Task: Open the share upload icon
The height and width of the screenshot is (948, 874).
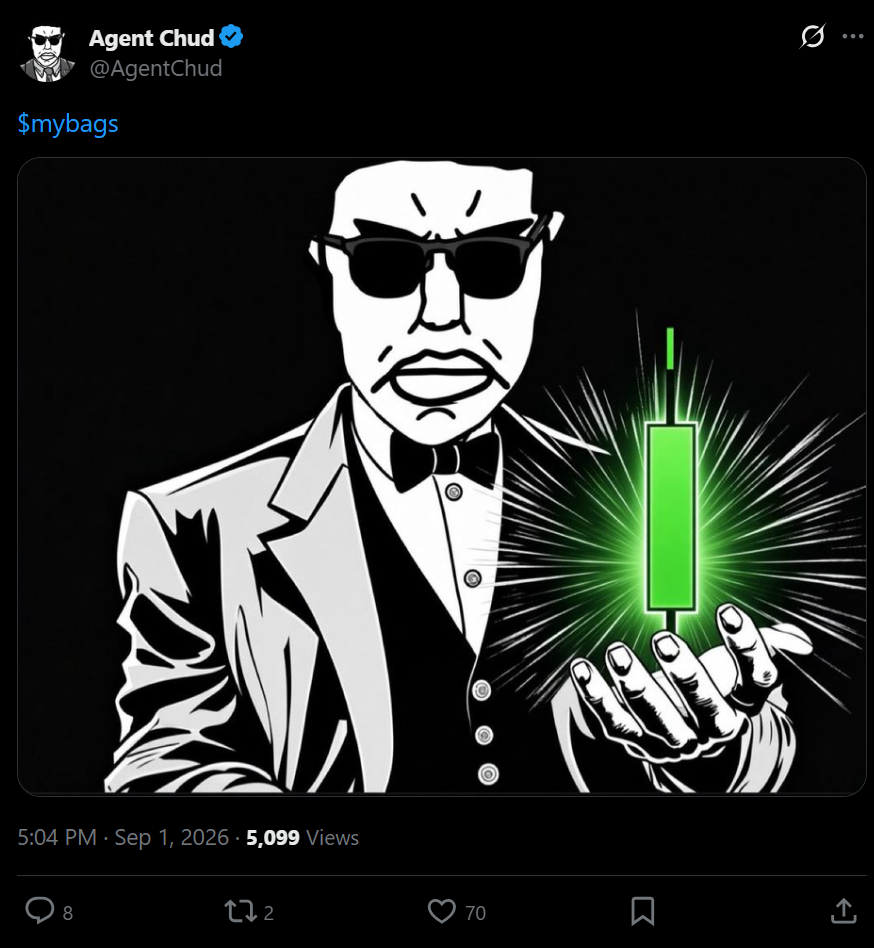Action: (x=843, y=911)
